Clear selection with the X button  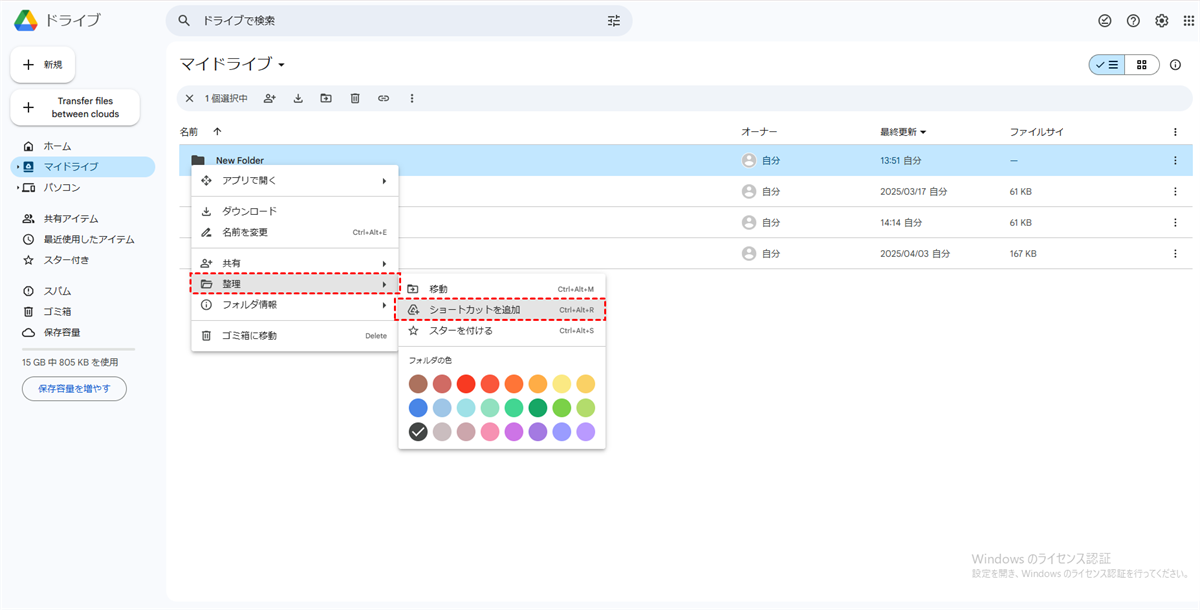click(190, 98)
